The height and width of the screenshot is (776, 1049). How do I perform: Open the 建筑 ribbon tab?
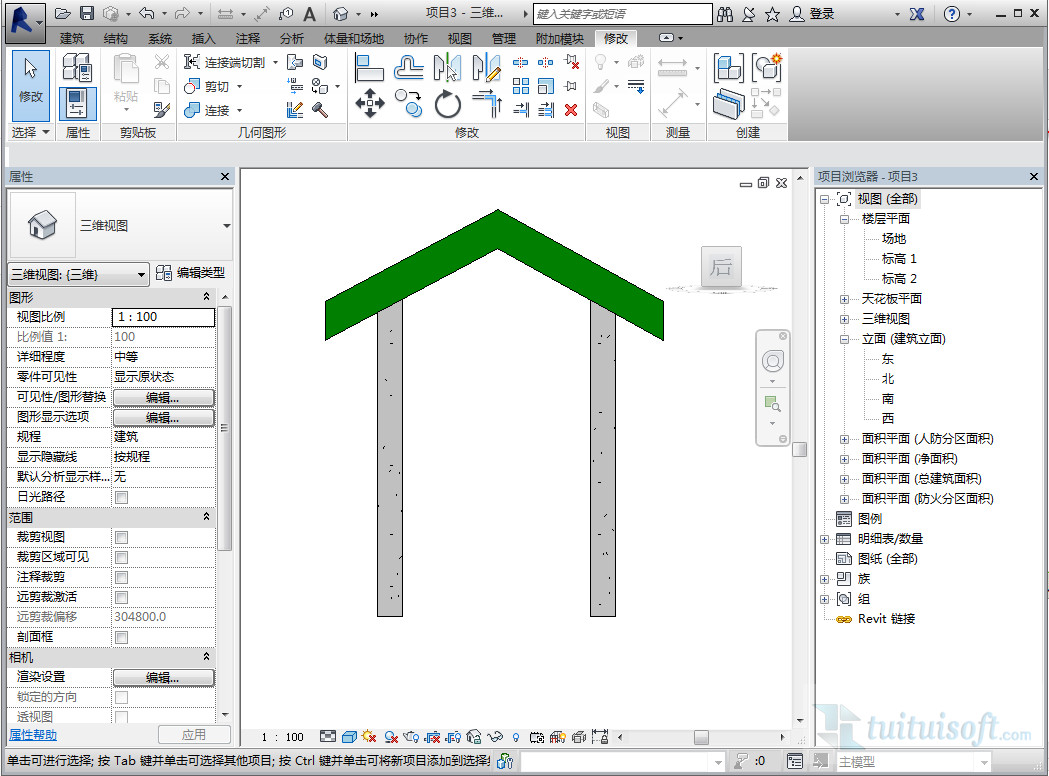click(x=72, y=38)
